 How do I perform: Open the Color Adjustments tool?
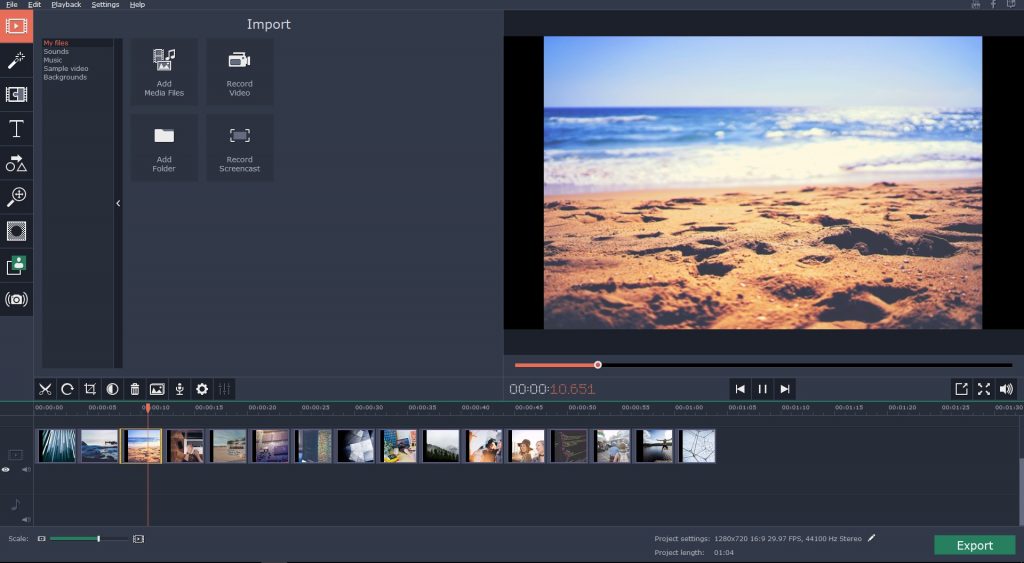tap(112, 389)
